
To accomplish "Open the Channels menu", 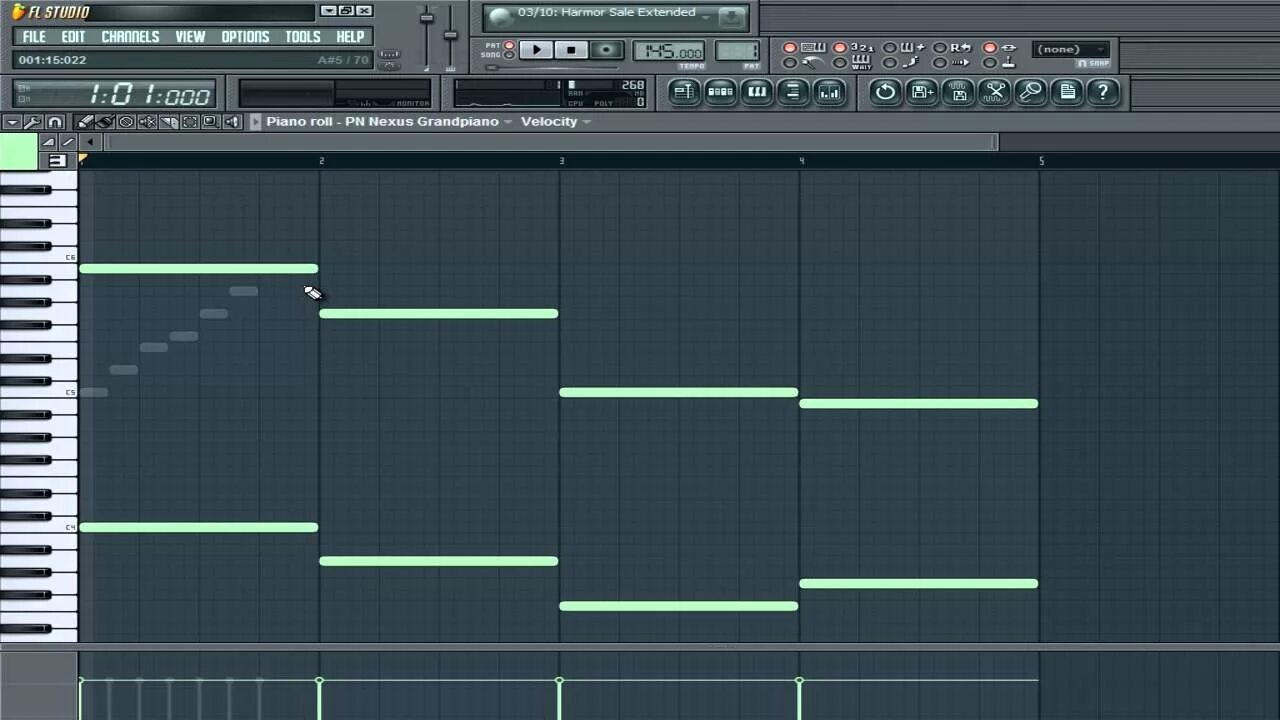I will 130,36.
